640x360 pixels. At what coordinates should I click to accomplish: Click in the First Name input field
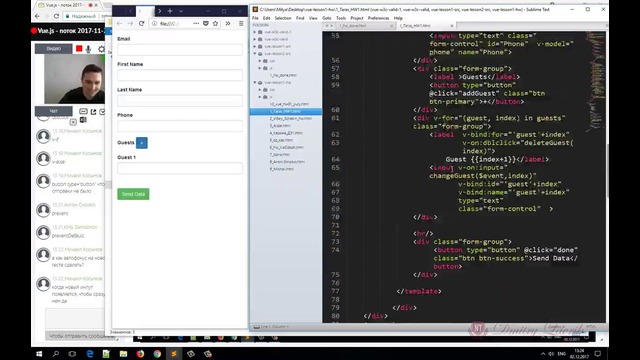180,75
